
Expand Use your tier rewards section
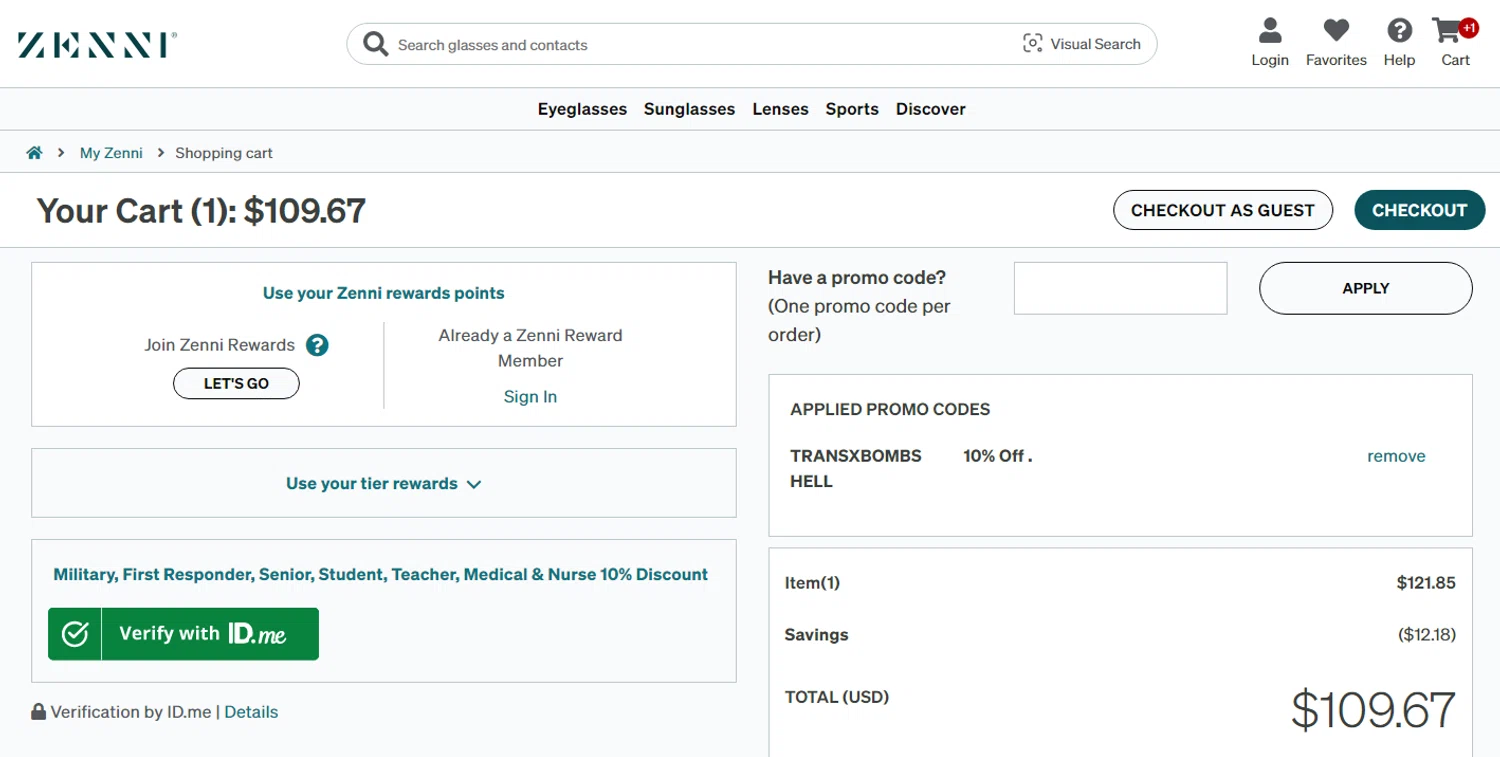tap(384, 484)
